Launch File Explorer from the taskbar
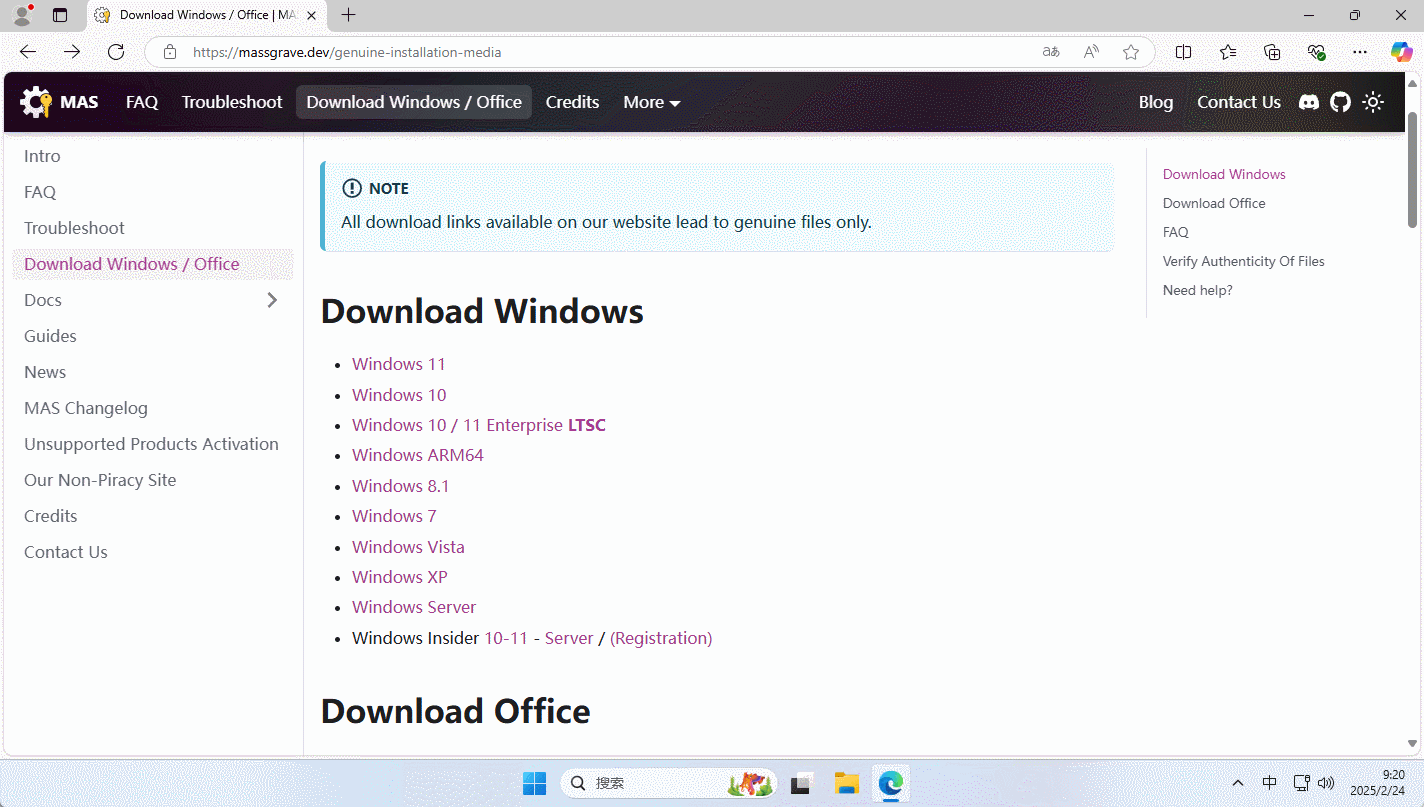Viewport: 1424px width, 807px height. 847,784
